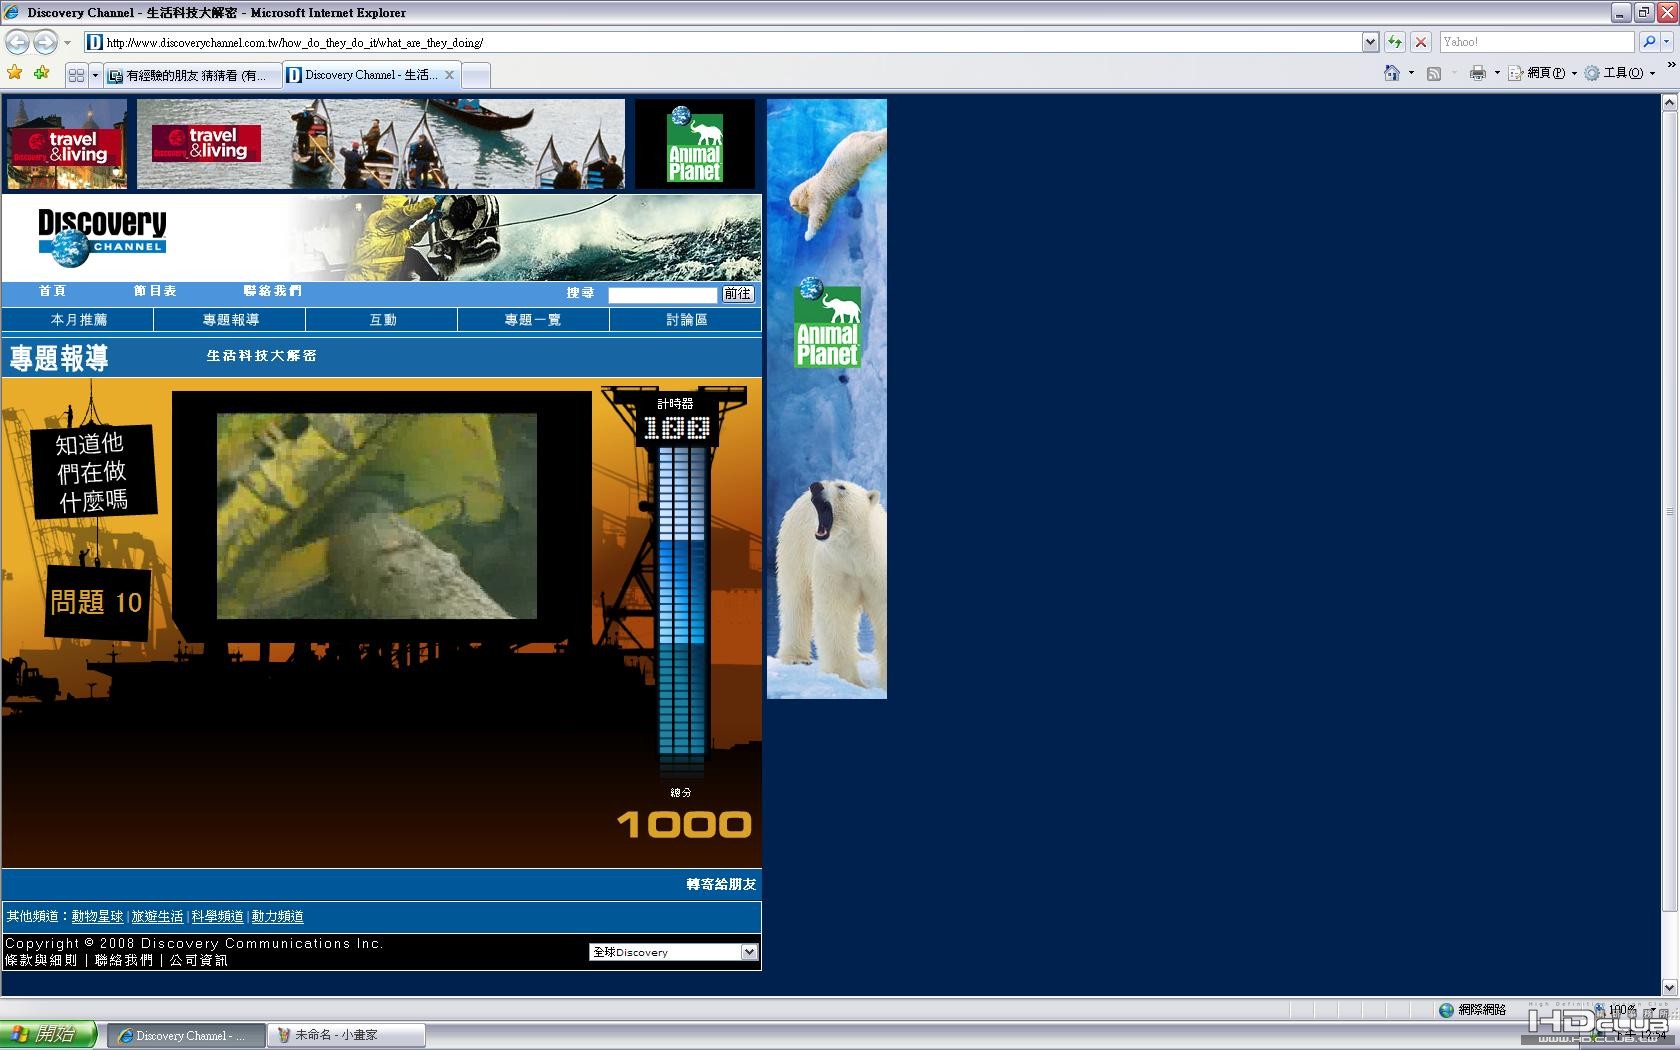Click the 轉寄給朋友 forward link
The image size is (1680, 1050).
coord(721,884)
